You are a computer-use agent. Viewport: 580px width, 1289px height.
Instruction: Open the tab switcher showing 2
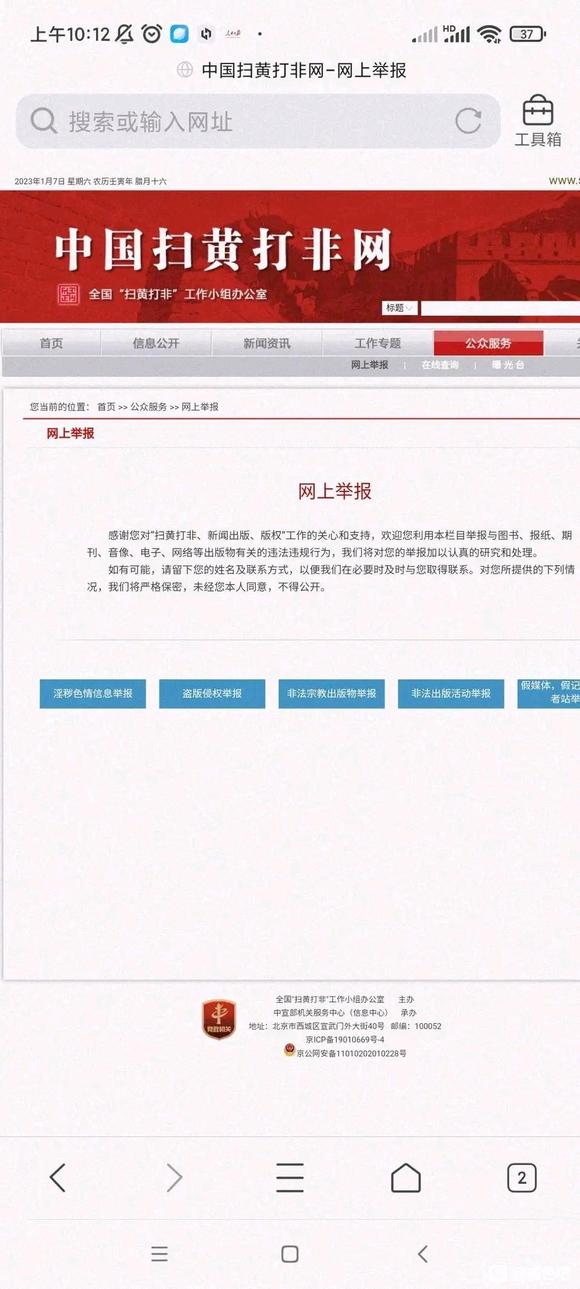521,1177
